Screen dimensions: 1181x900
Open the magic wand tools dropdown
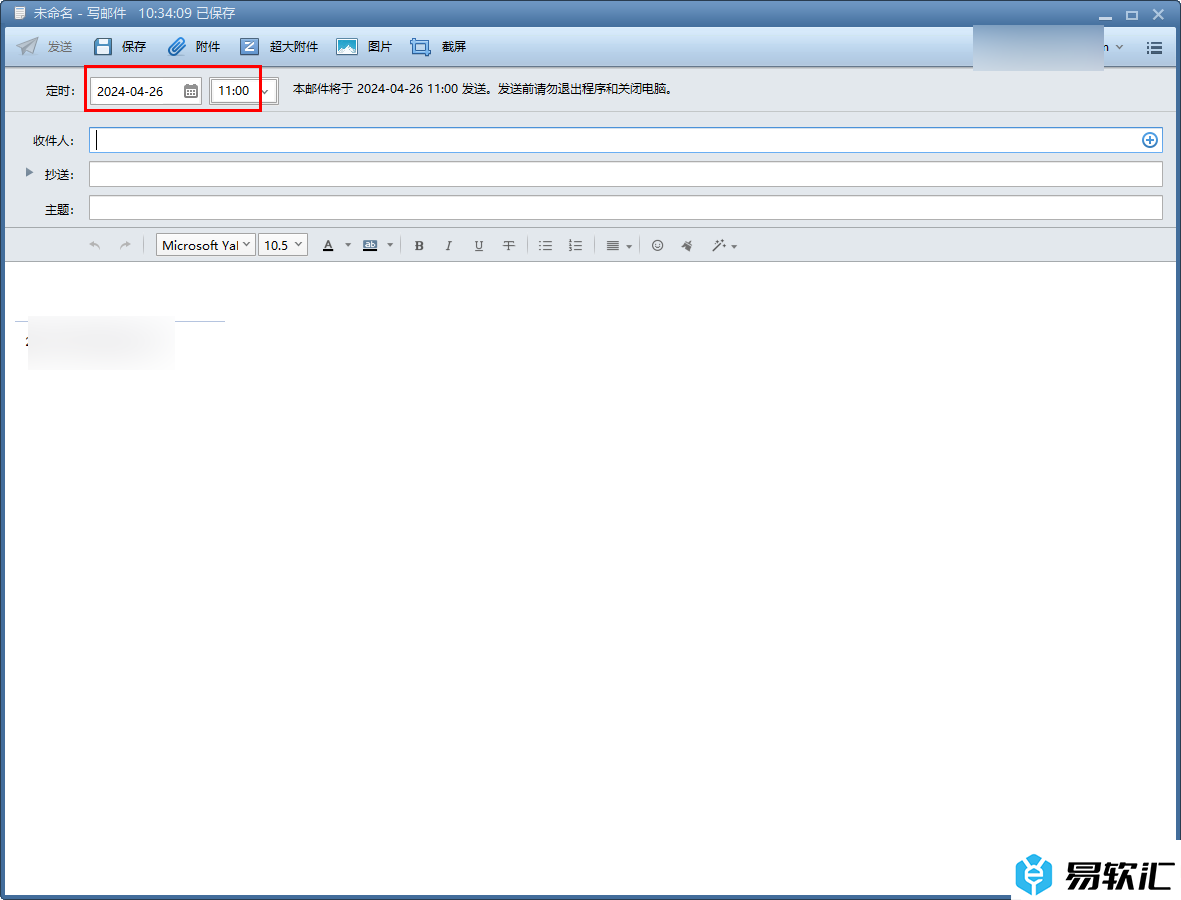point(724,246)
